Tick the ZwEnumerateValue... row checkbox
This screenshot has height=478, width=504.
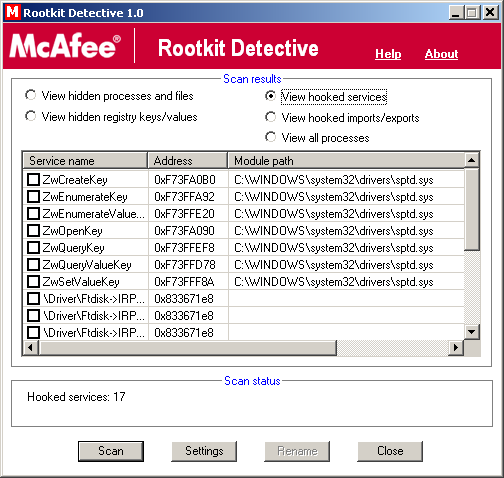[x=33, y=214]
